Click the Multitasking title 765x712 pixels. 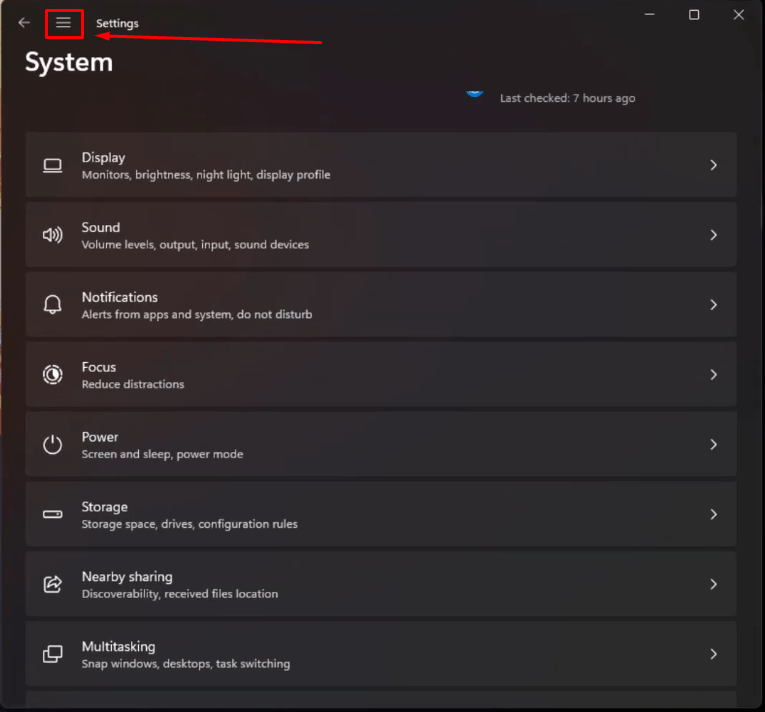(x=118, y=647)
